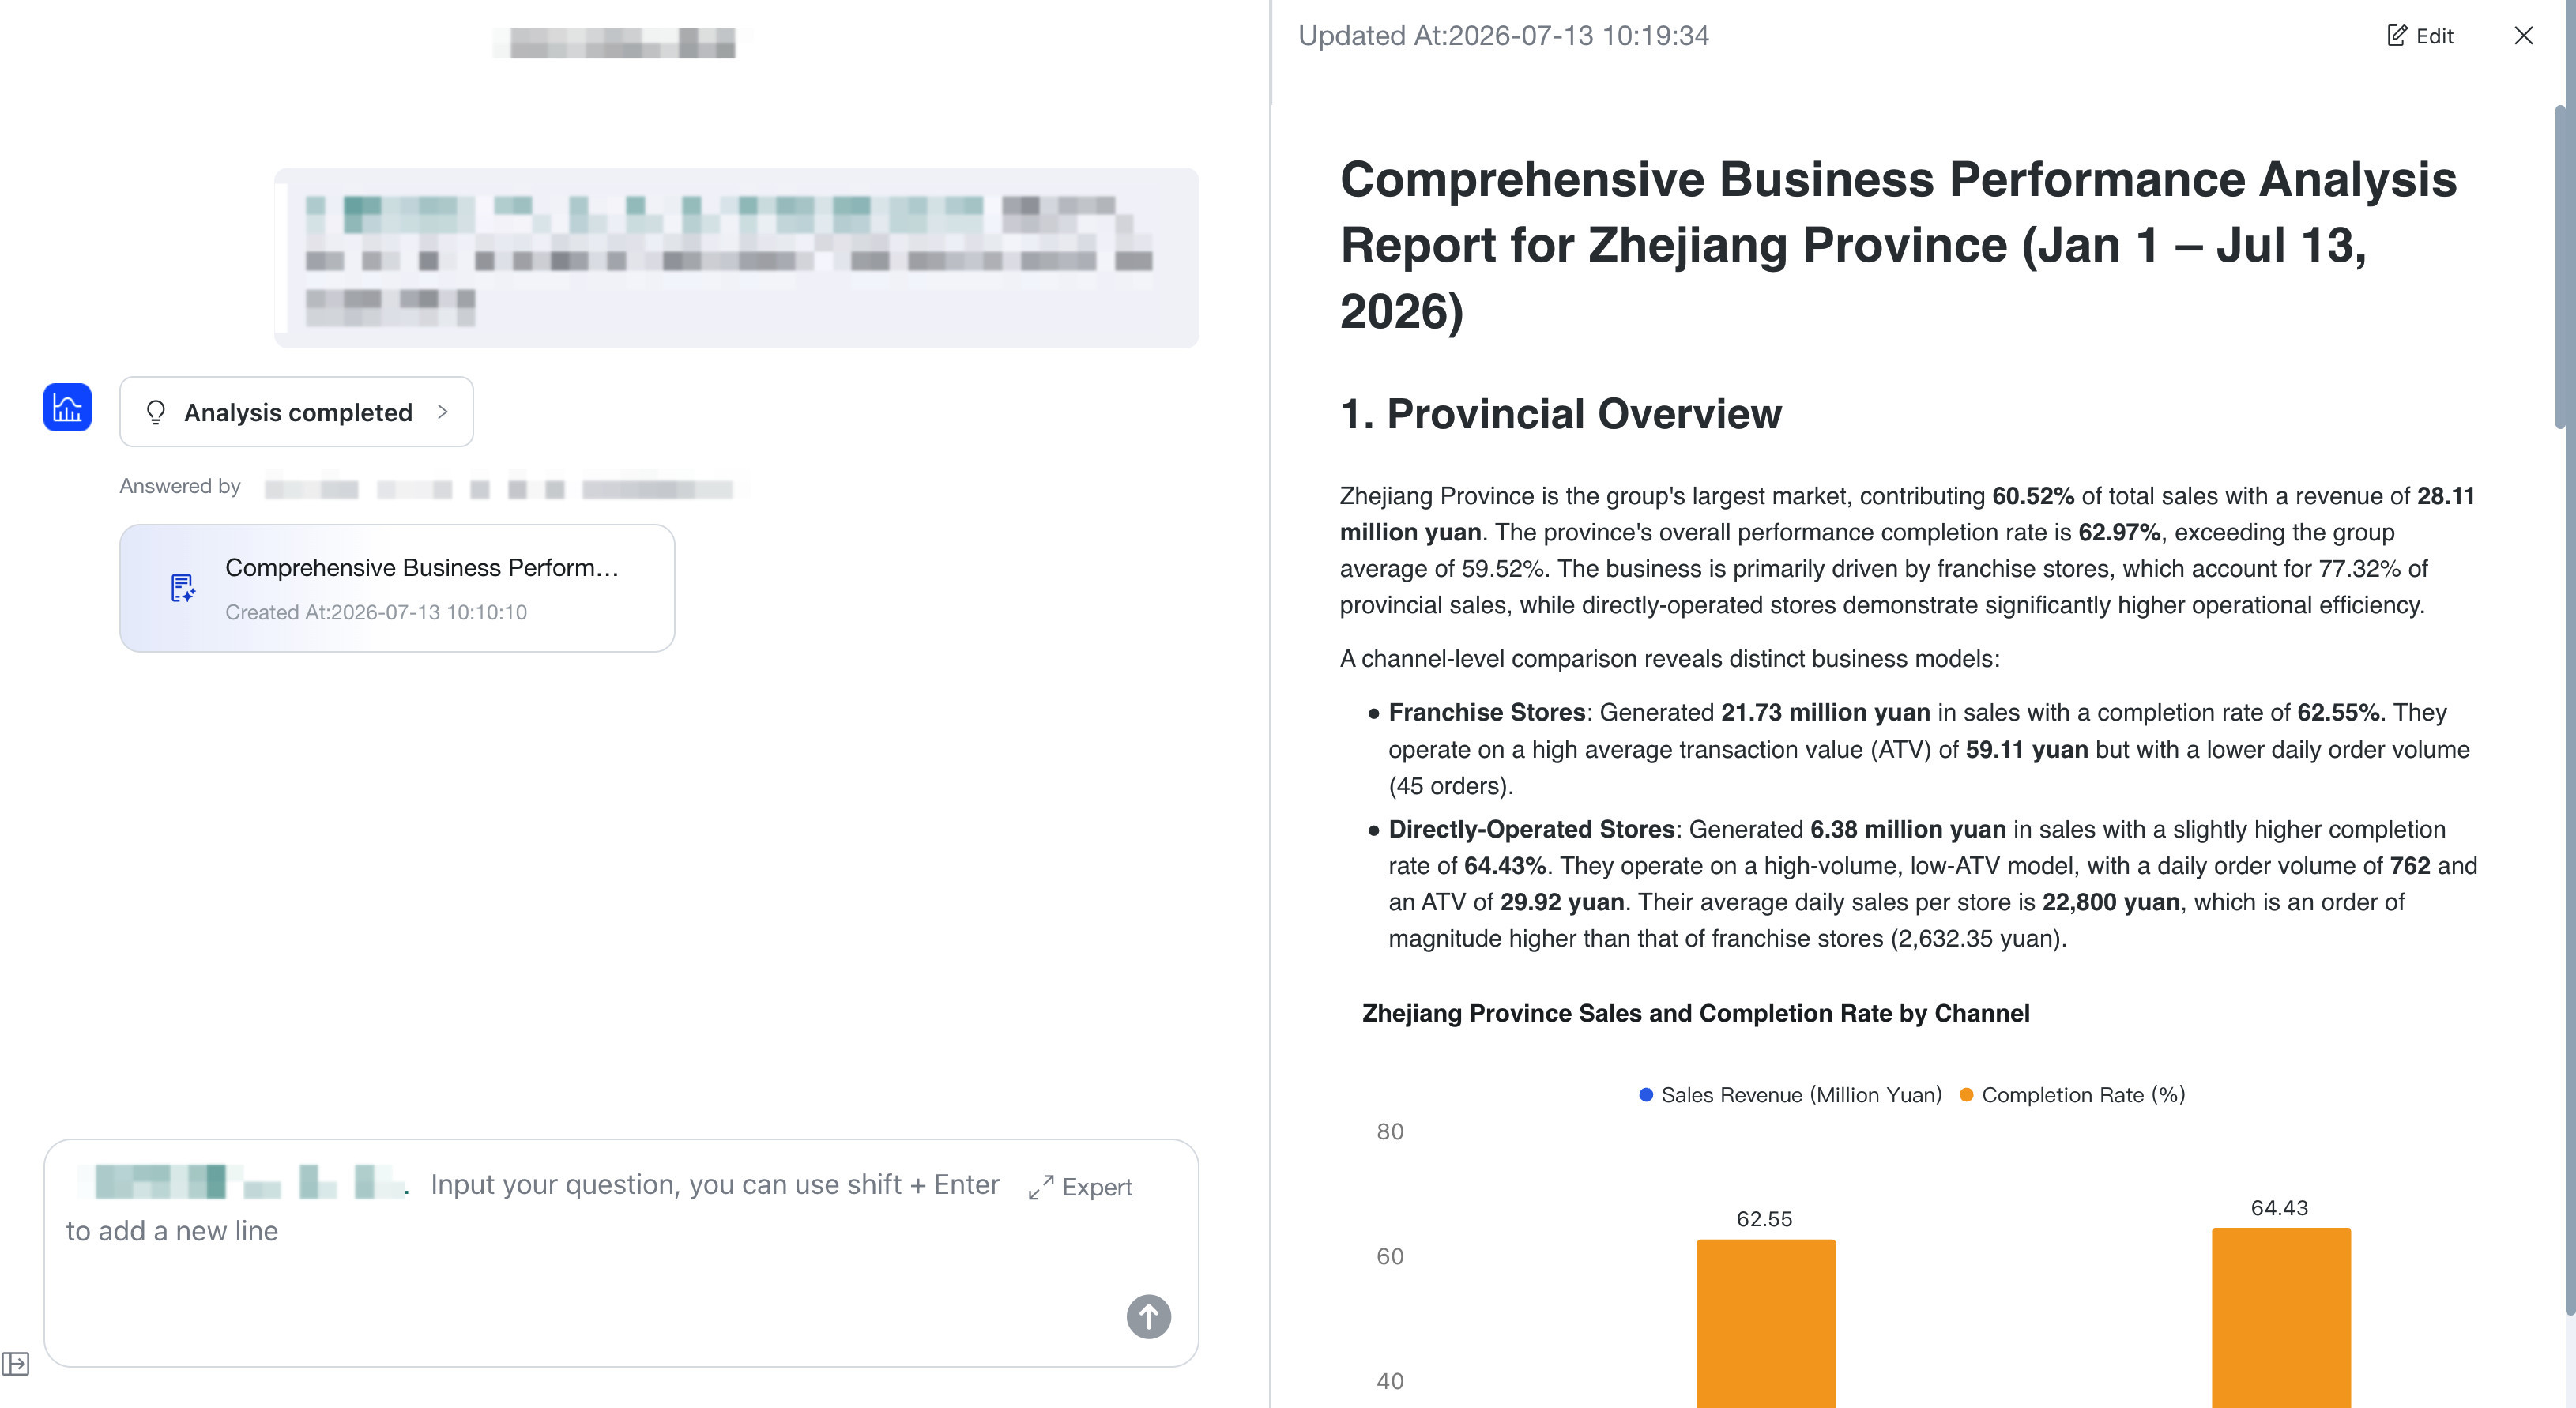Click the Provincial Overview heading

pos(1560,414)
